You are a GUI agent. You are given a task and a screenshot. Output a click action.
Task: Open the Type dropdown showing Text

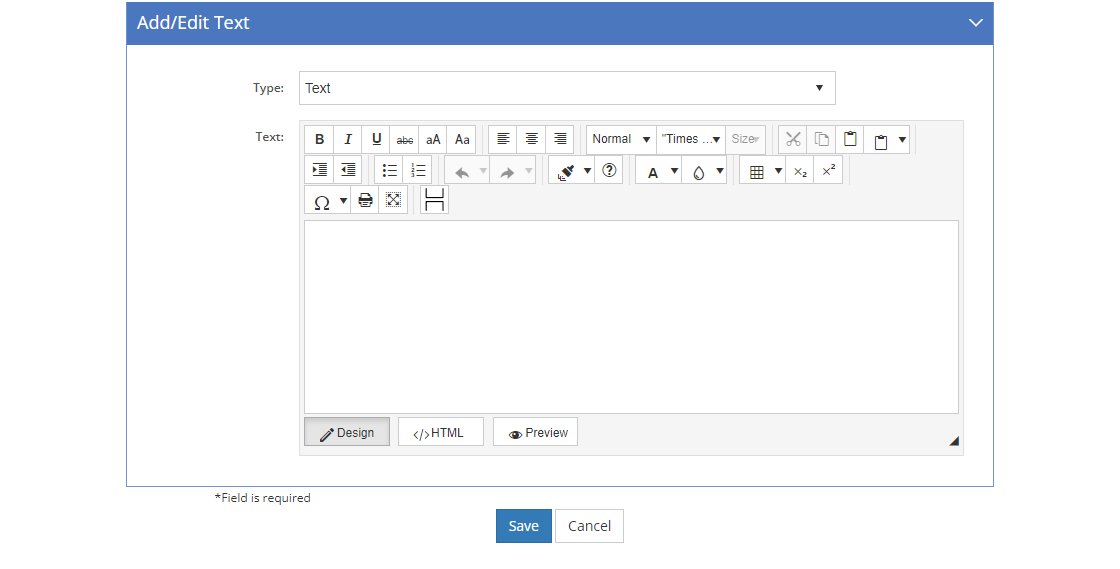coord(567,88)
